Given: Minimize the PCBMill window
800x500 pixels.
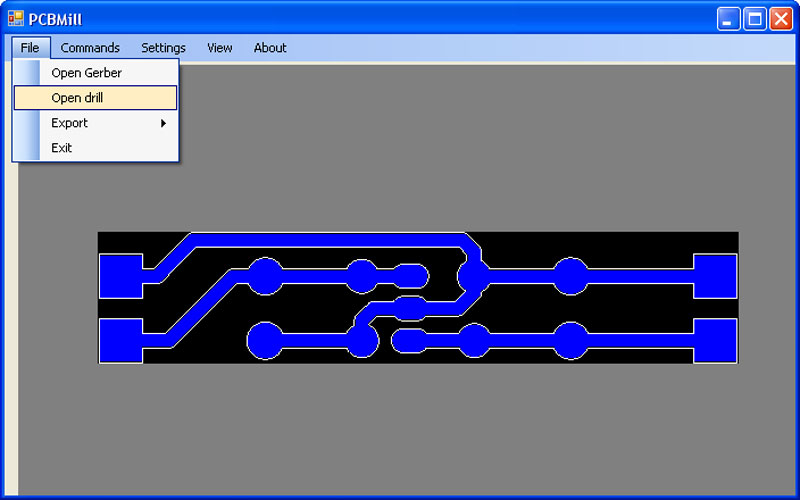Looking at the screenshot, I should [x=728, y=19].
